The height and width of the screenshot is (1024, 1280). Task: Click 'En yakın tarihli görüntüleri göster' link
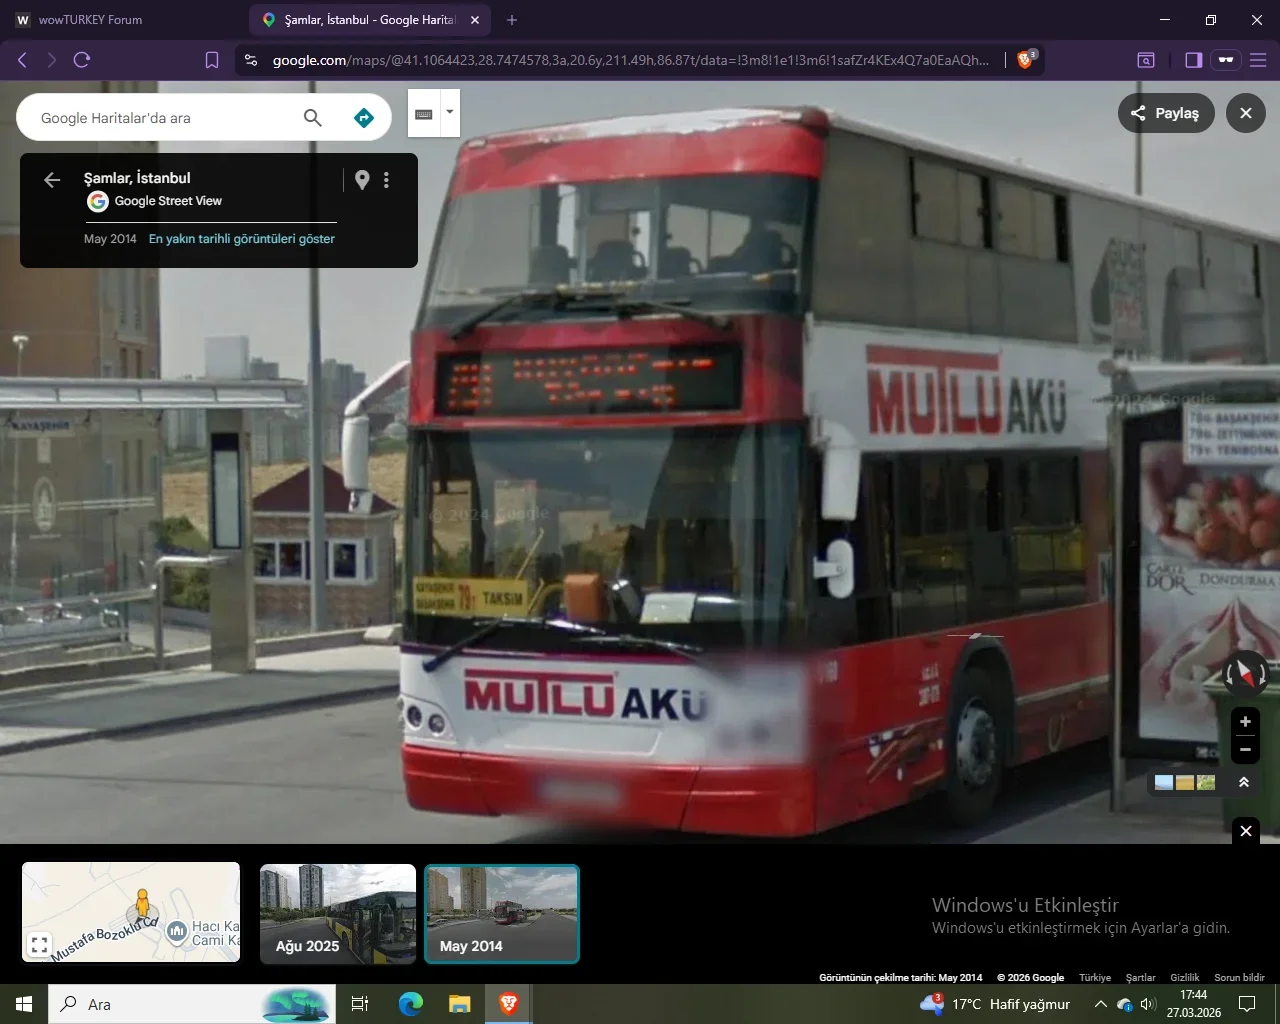pyautogui.click(x=242, y=239)
